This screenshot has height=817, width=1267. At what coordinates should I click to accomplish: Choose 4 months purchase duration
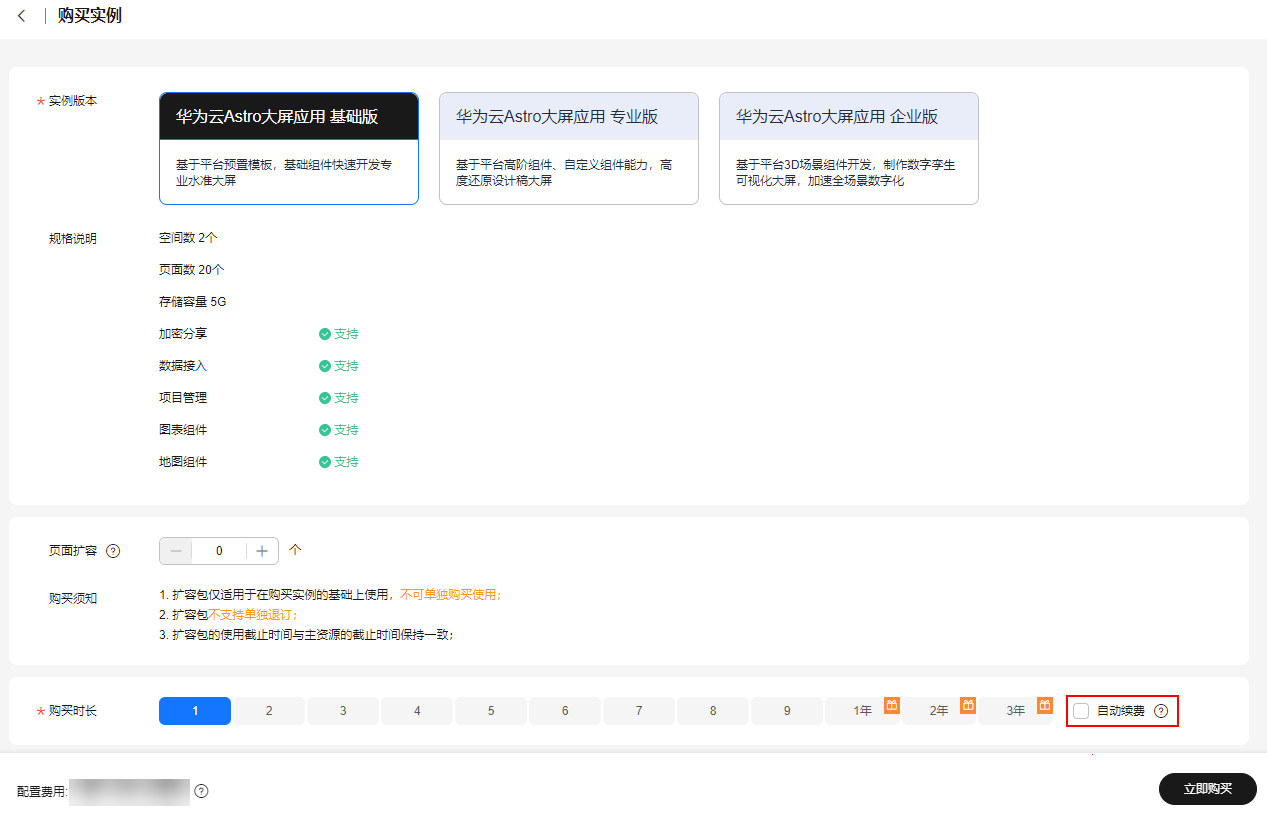pos(417,711)
